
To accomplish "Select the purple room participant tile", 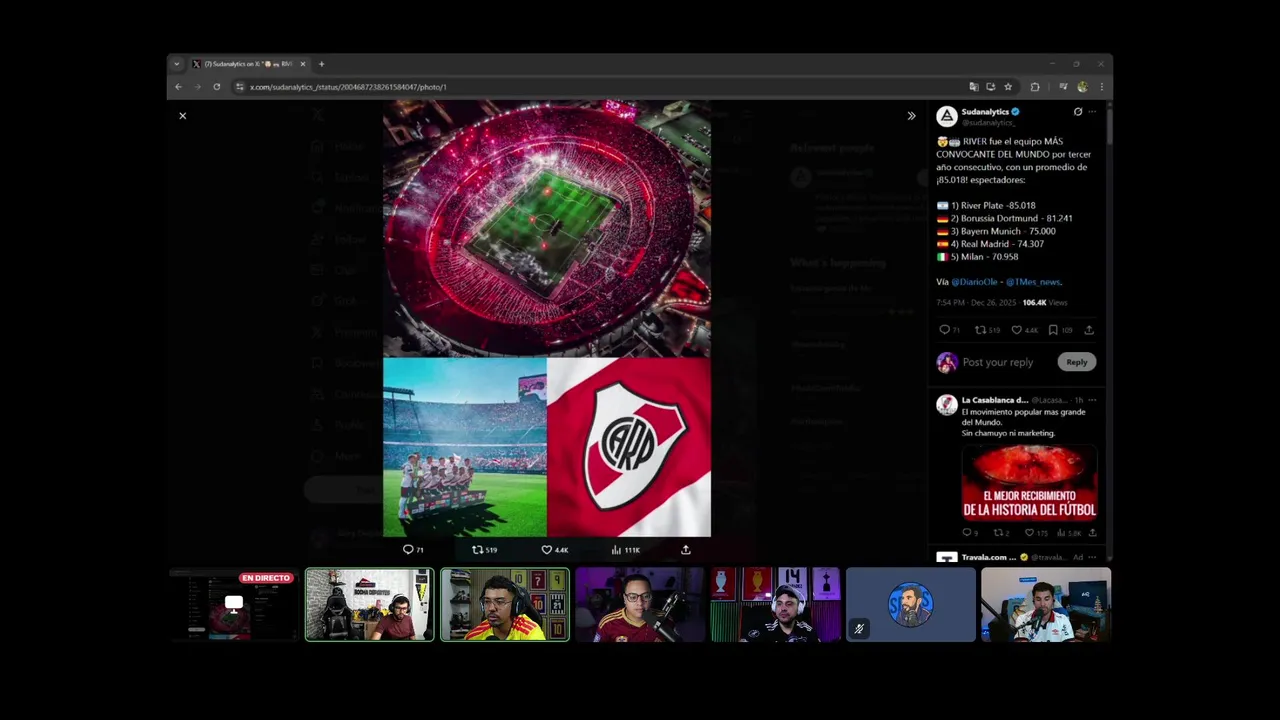I will pyautogui.click(x=640, y=605).
